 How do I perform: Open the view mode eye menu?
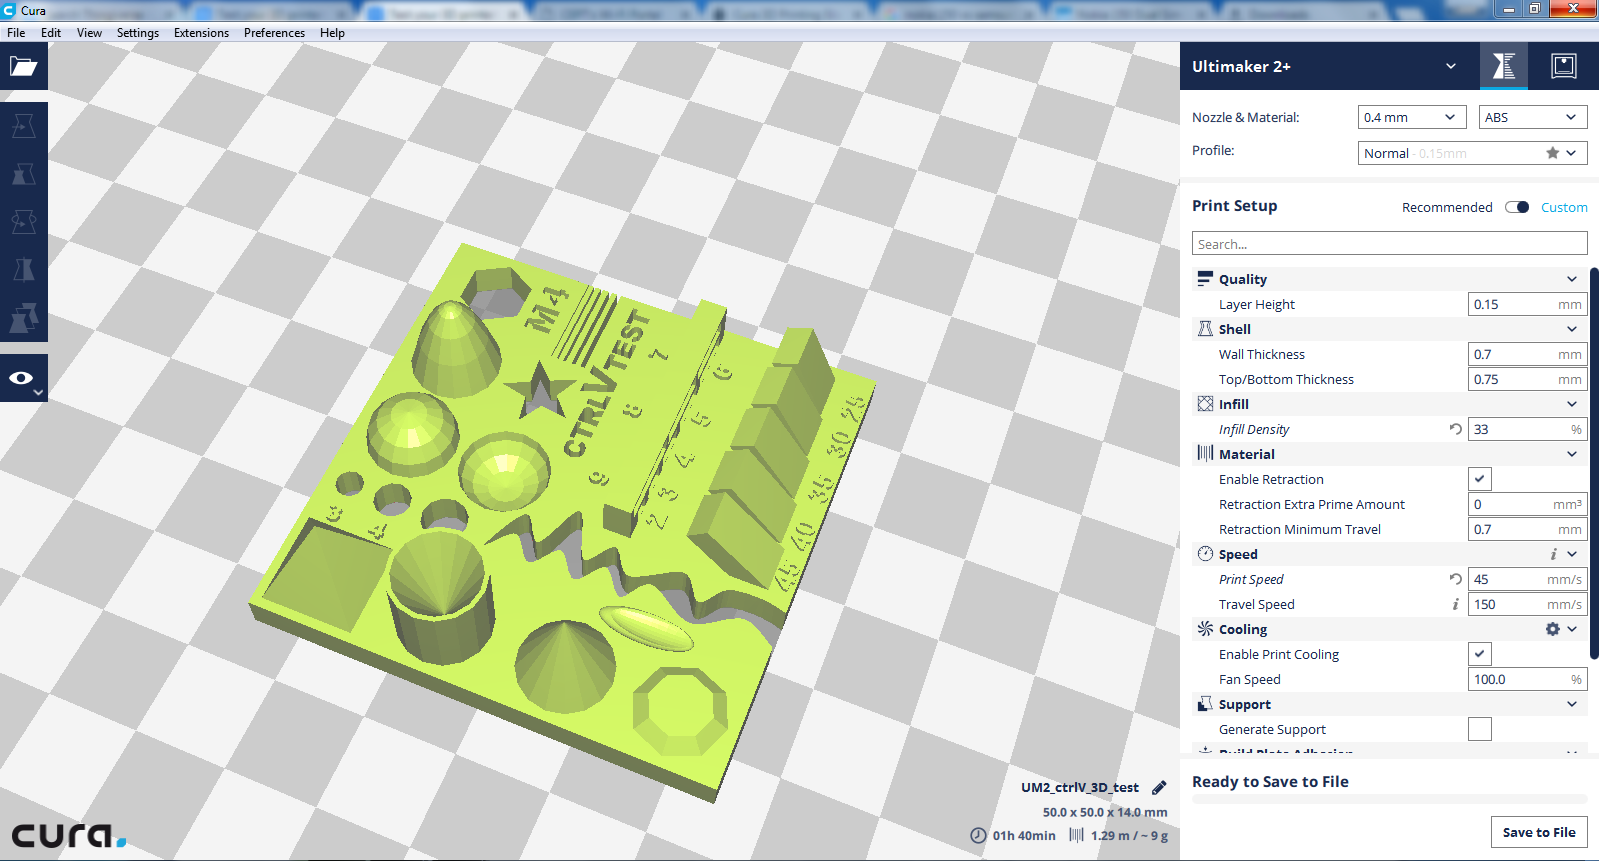[23, 378]
